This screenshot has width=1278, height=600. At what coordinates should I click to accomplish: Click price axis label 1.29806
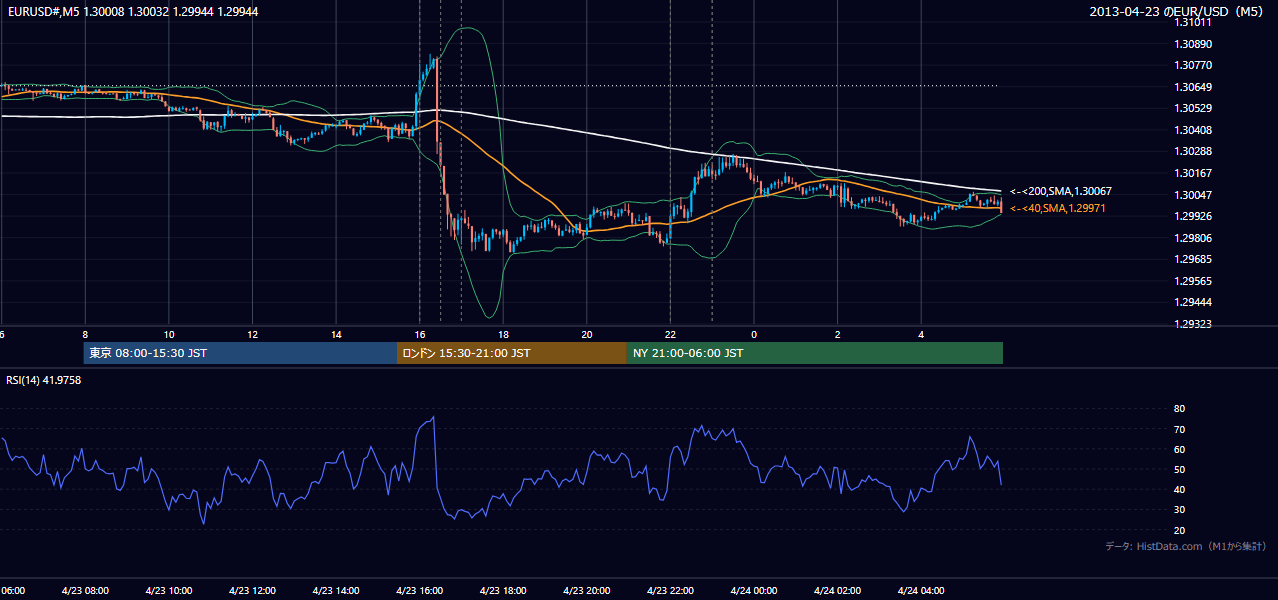click(1193, 238)
